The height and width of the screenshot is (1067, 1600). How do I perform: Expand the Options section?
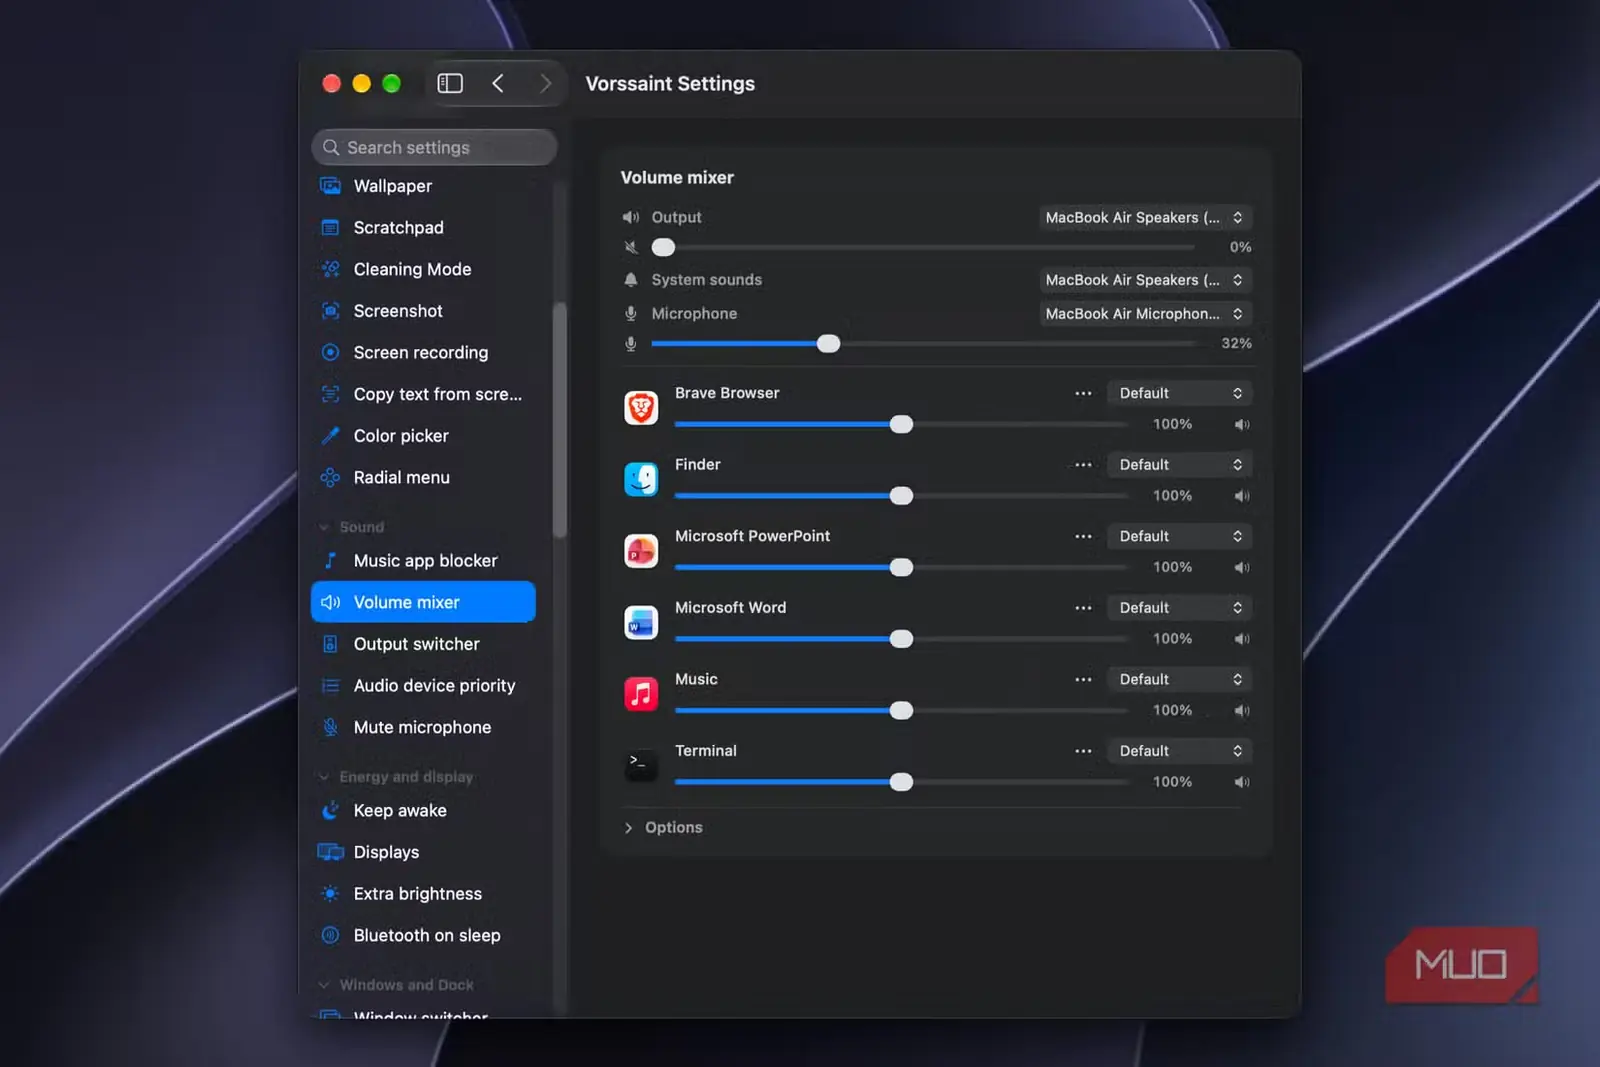663,827
